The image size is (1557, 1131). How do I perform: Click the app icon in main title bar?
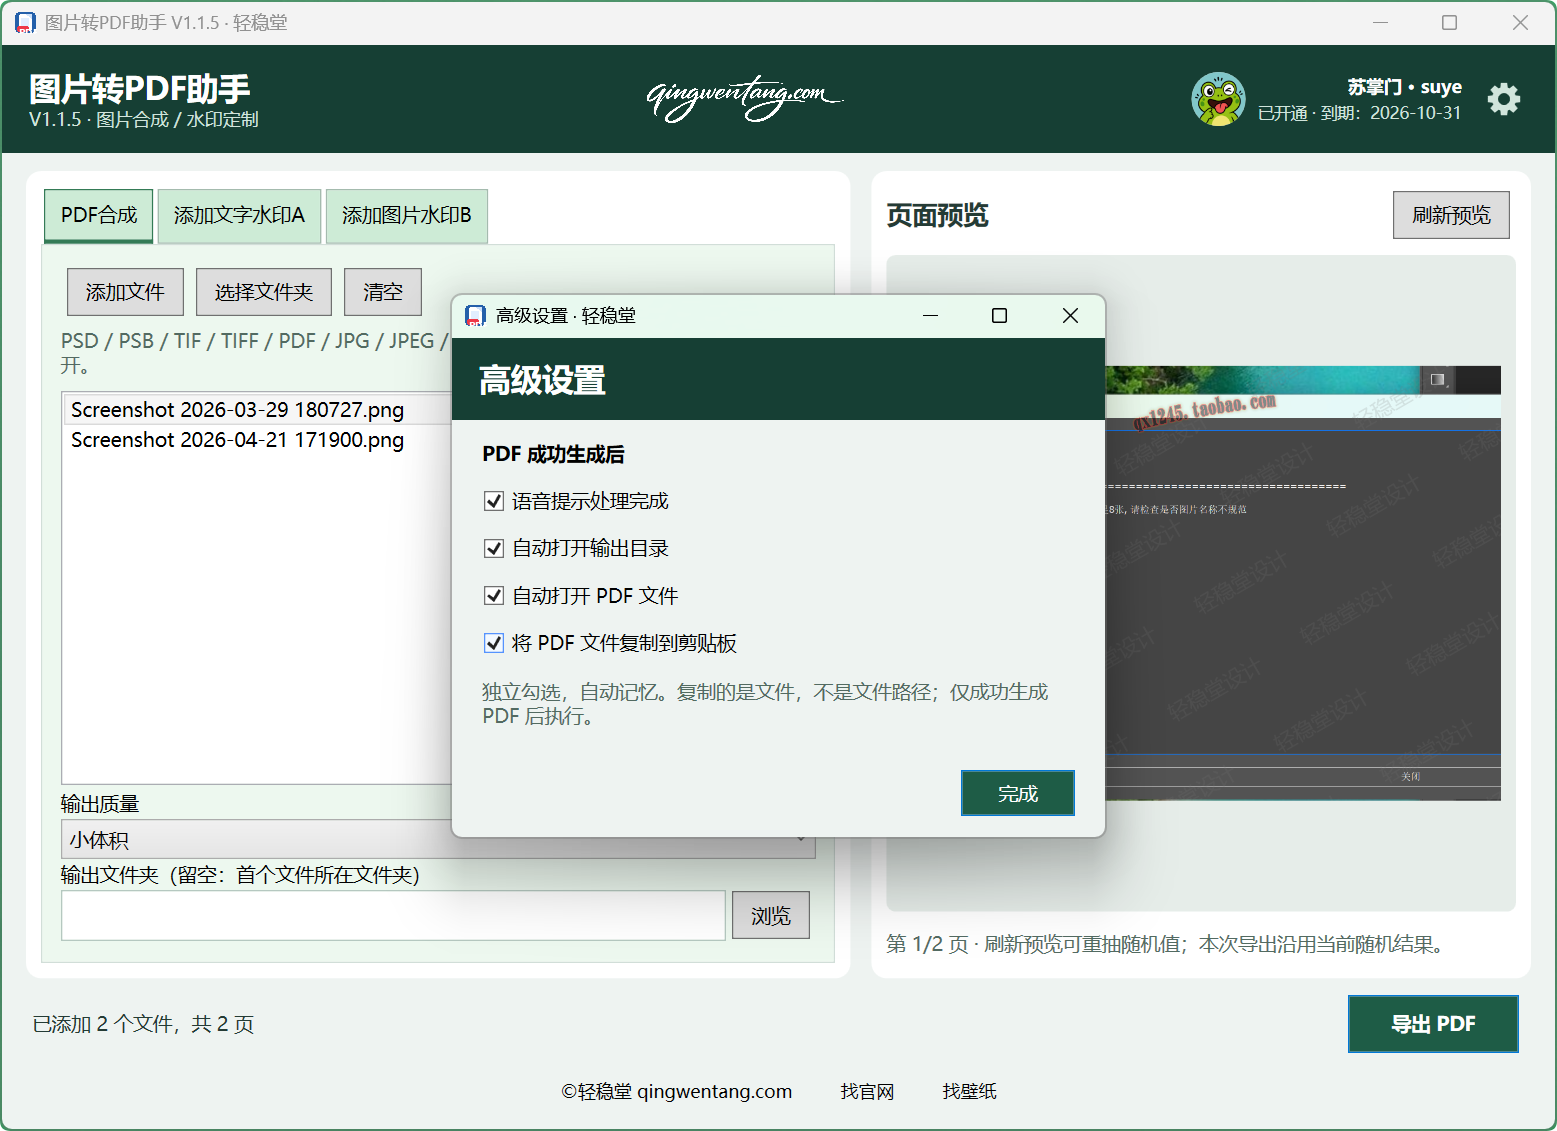point(25,22)
